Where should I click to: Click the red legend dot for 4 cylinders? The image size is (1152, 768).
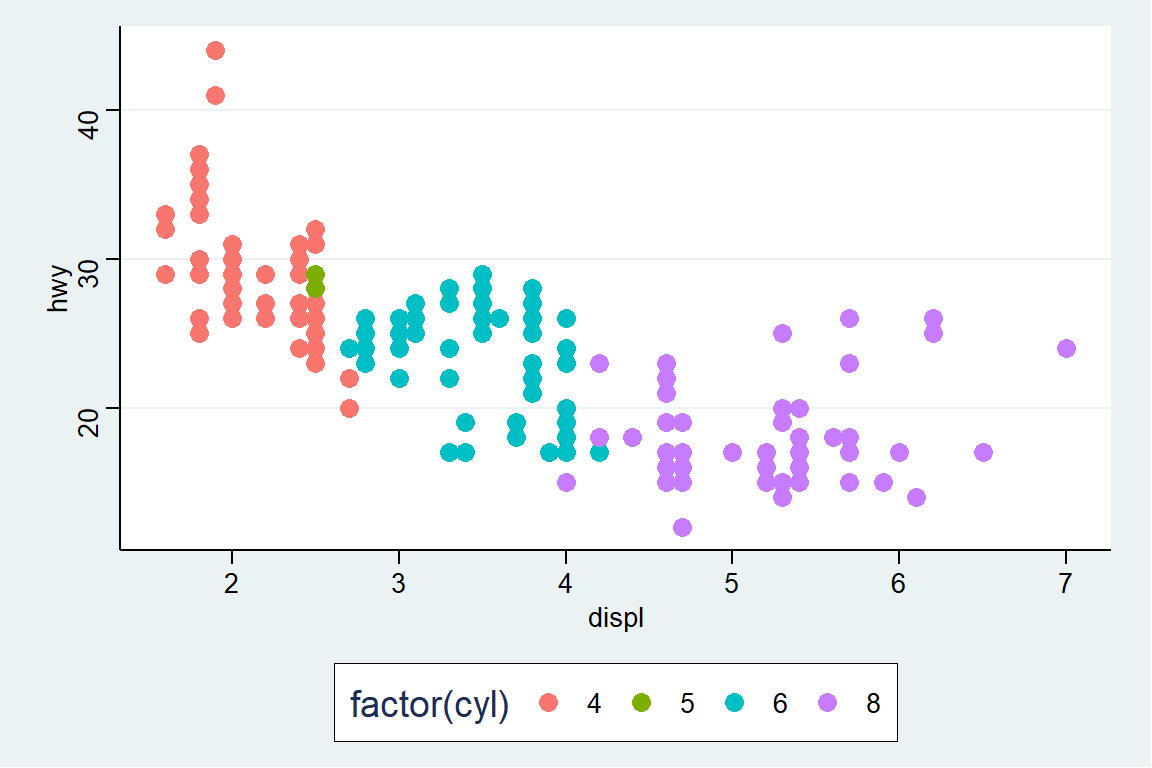click(x=548, y=703)
